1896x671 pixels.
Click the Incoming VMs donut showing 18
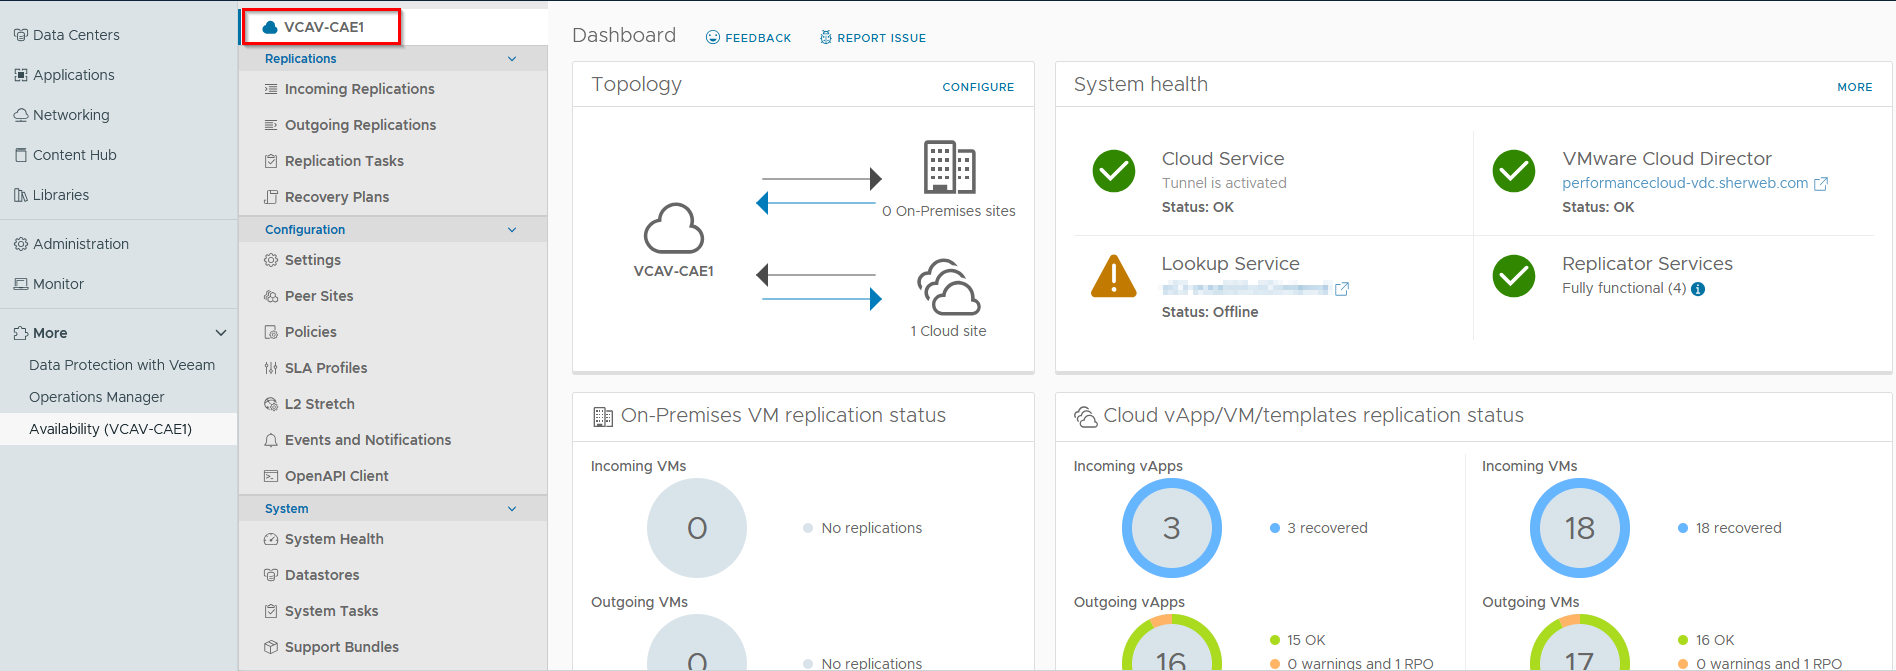click(1580, 528)
